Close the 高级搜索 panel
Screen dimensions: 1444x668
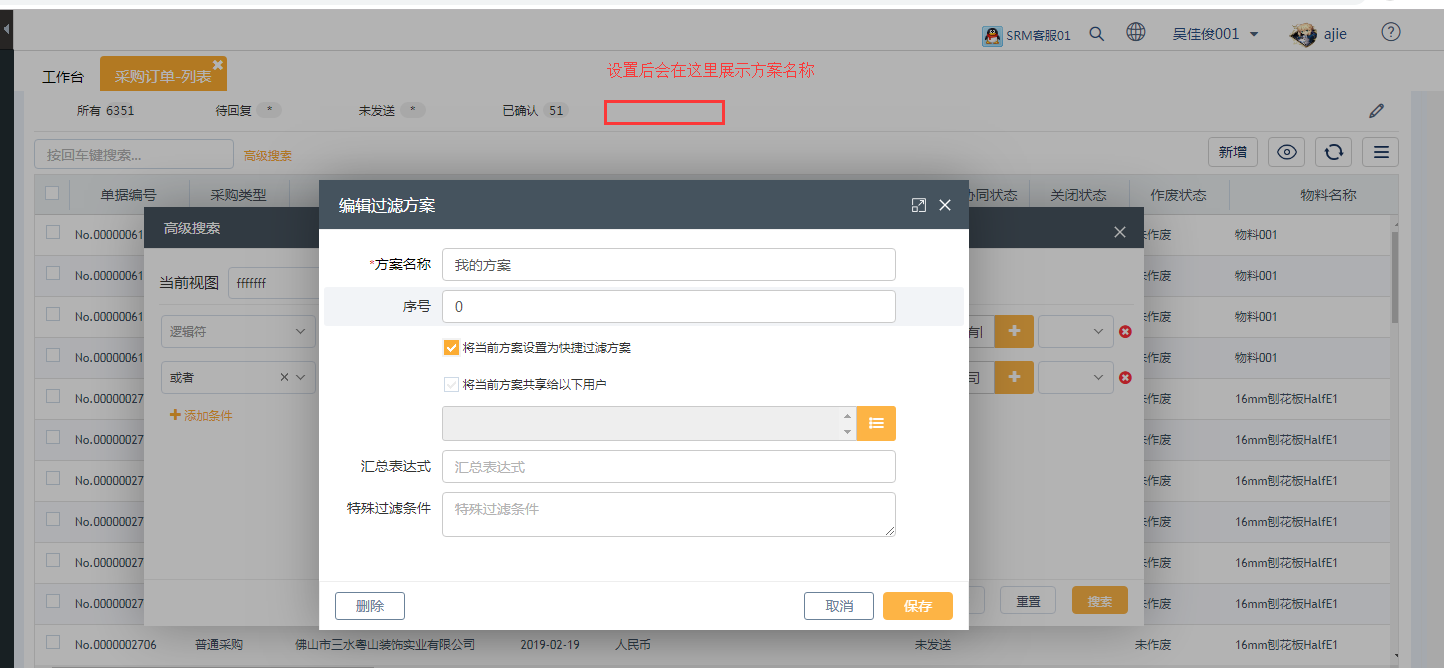click(1120, 232)
